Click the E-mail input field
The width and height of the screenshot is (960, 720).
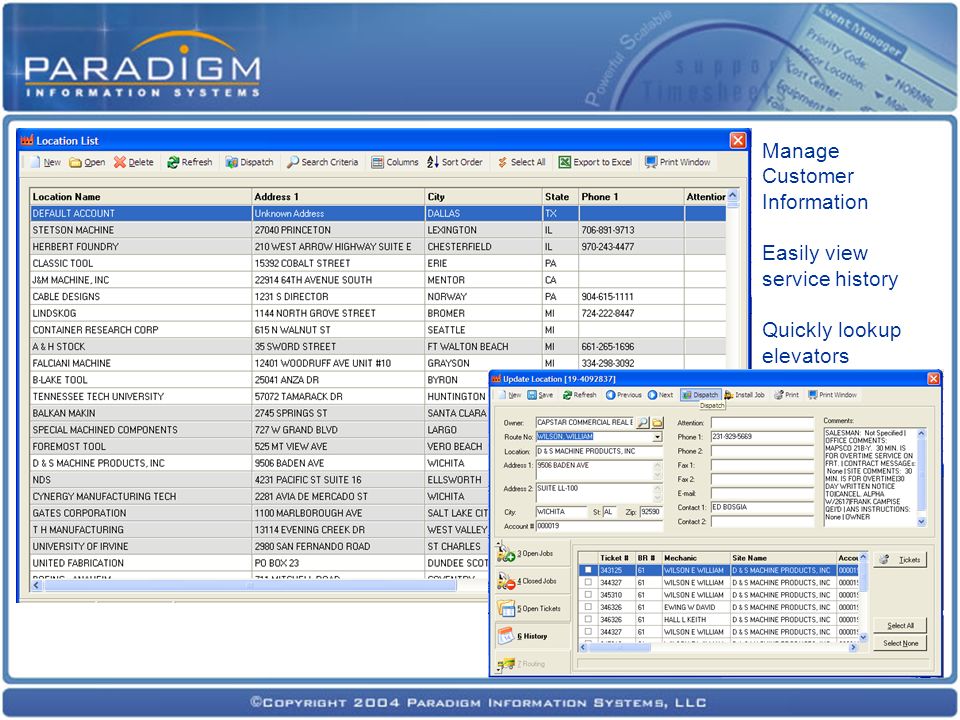click(762, 493)
